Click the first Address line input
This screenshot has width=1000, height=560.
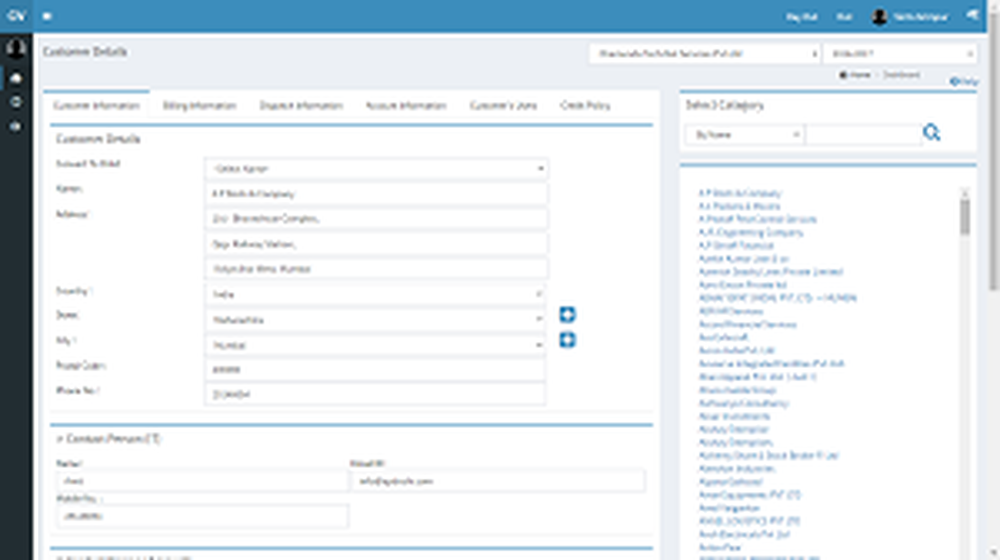pos(376,218)
